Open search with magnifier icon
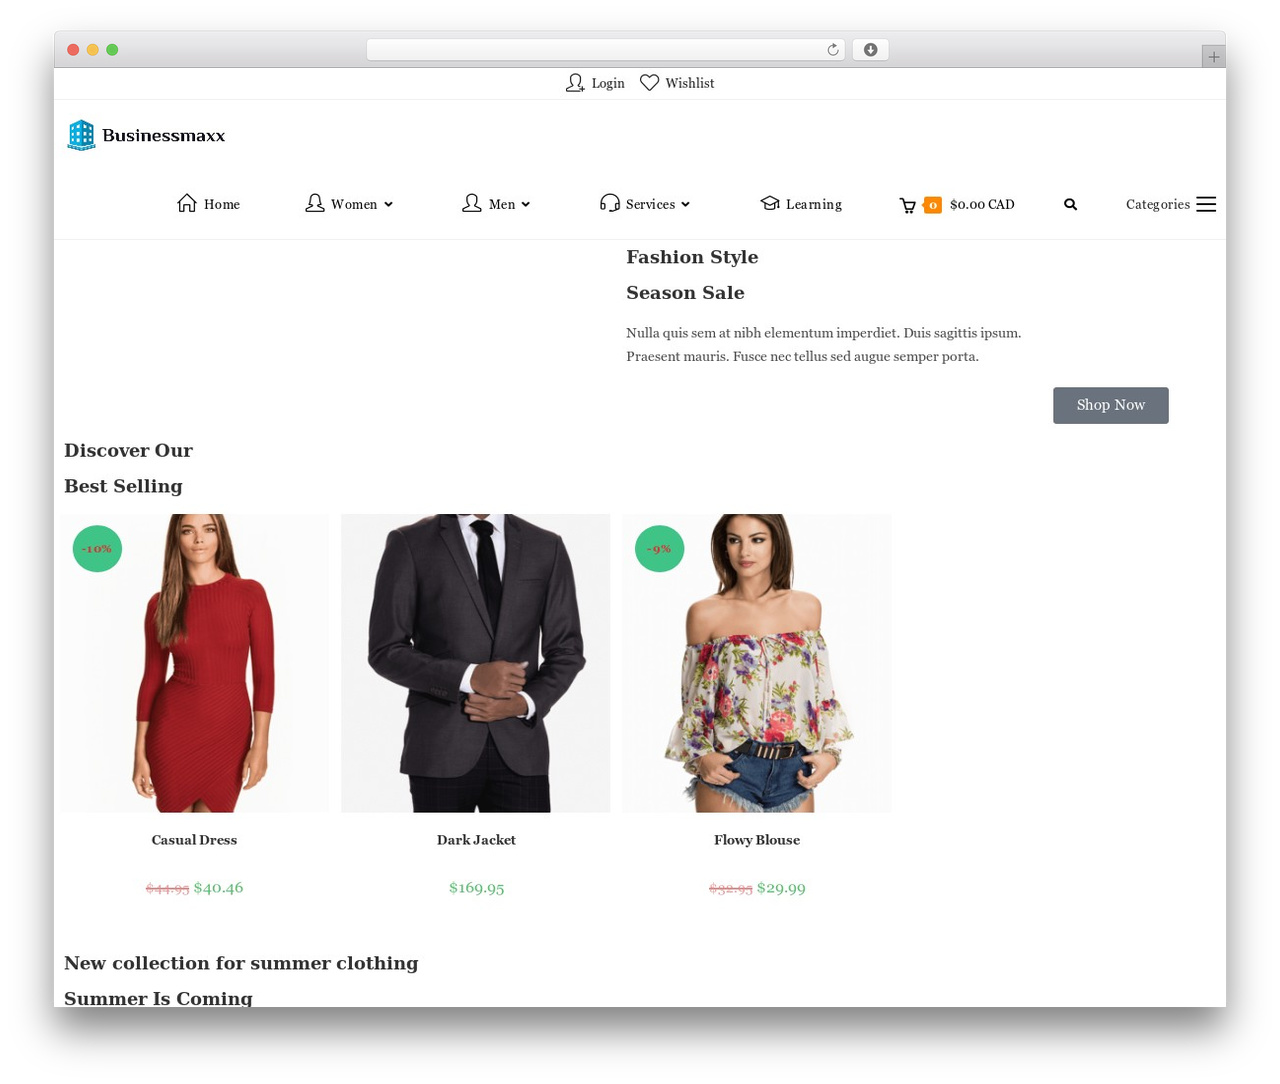 click(x=1070, y=204)
